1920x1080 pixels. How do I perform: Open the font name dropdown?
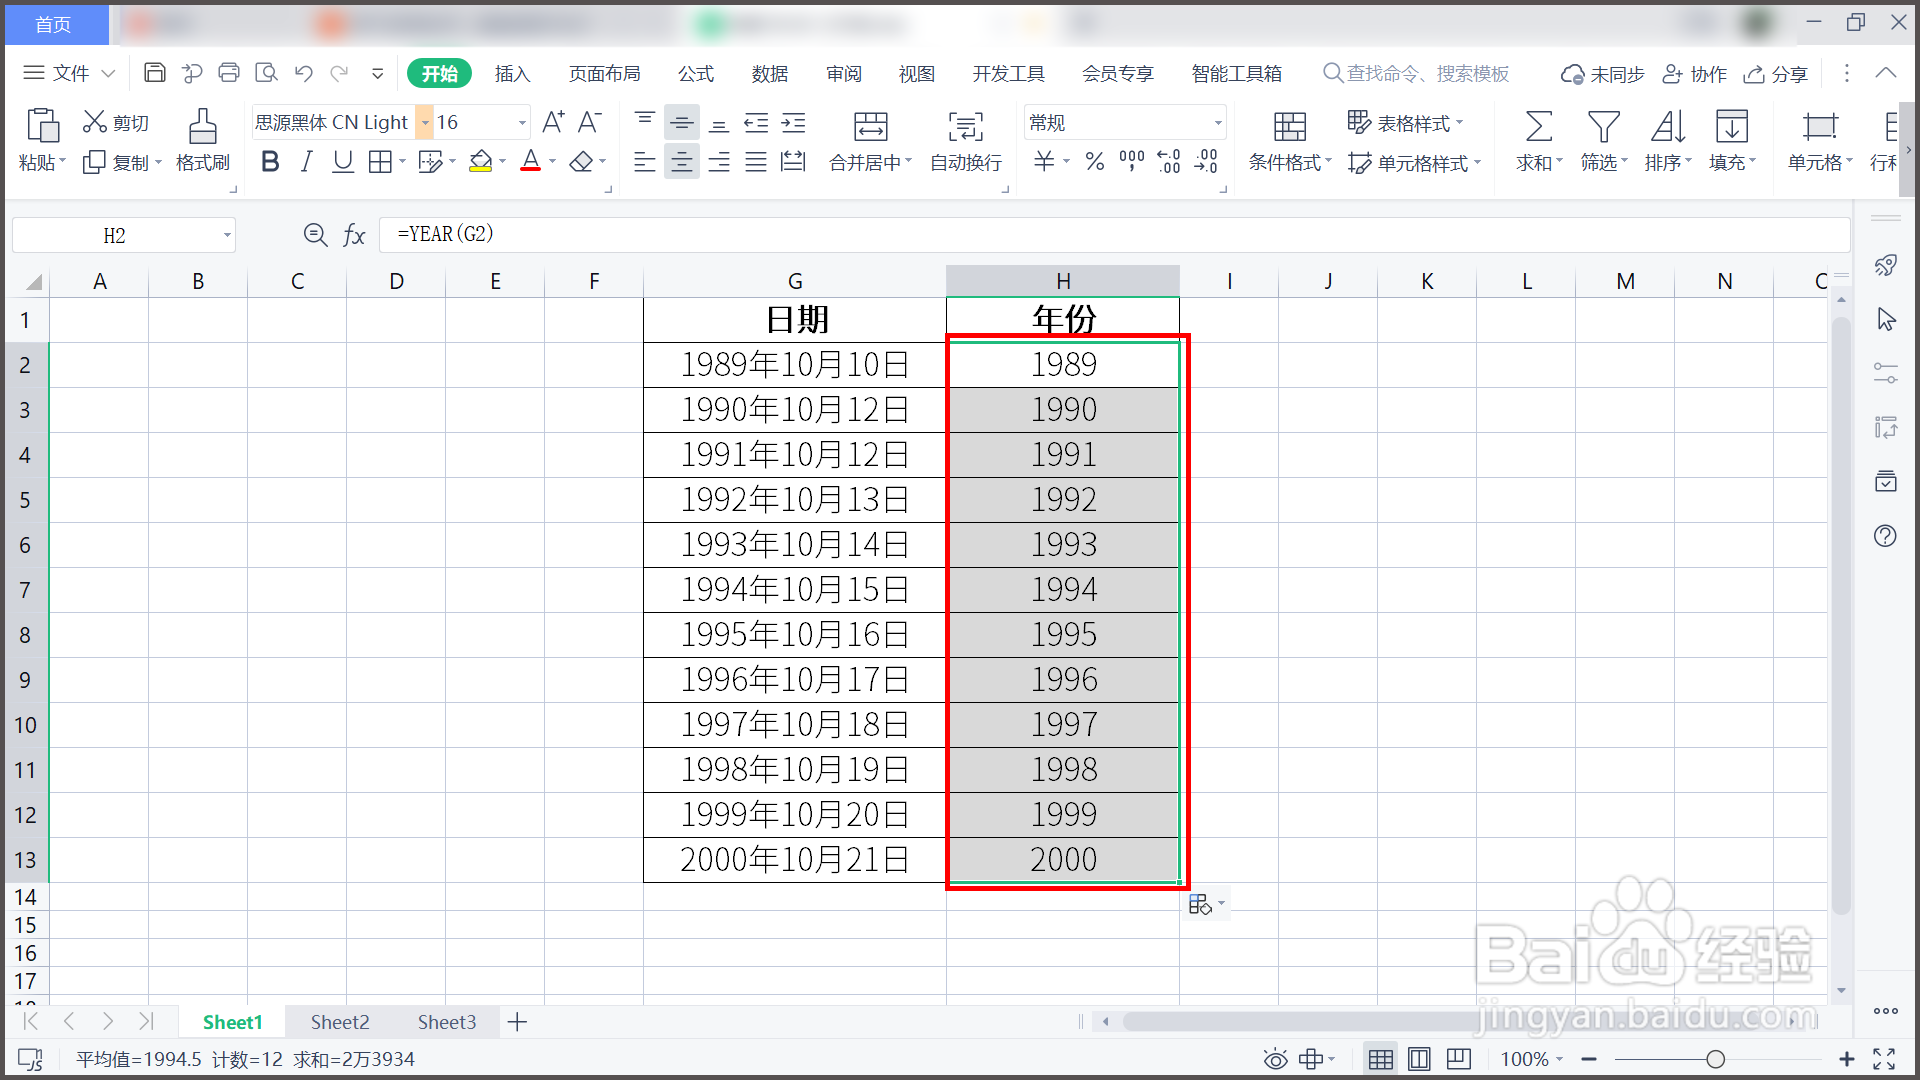coord(425,122)
